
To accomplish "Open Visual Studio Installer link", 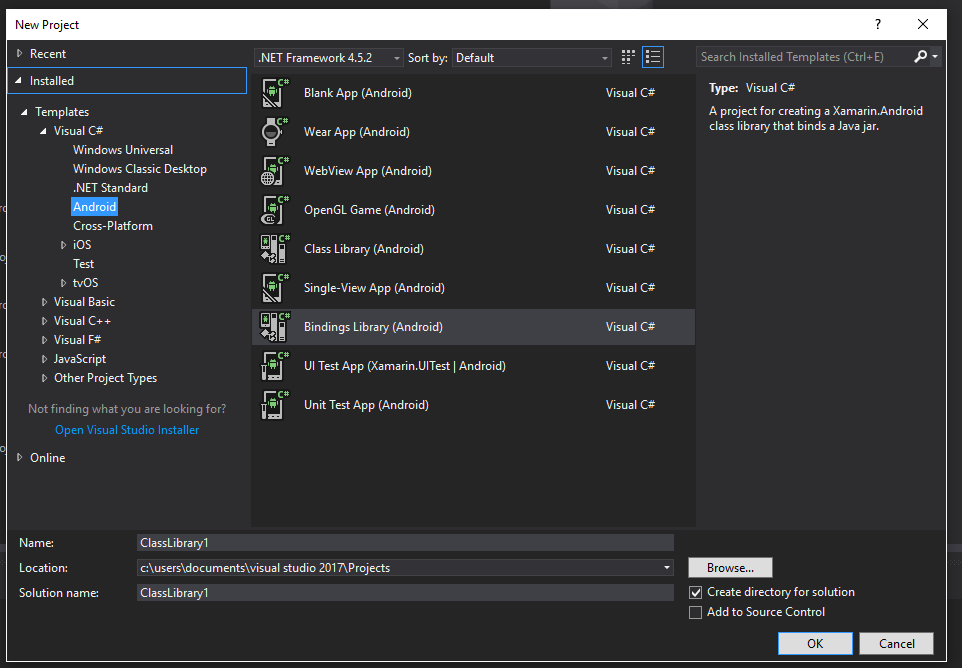I will (127, 430).
